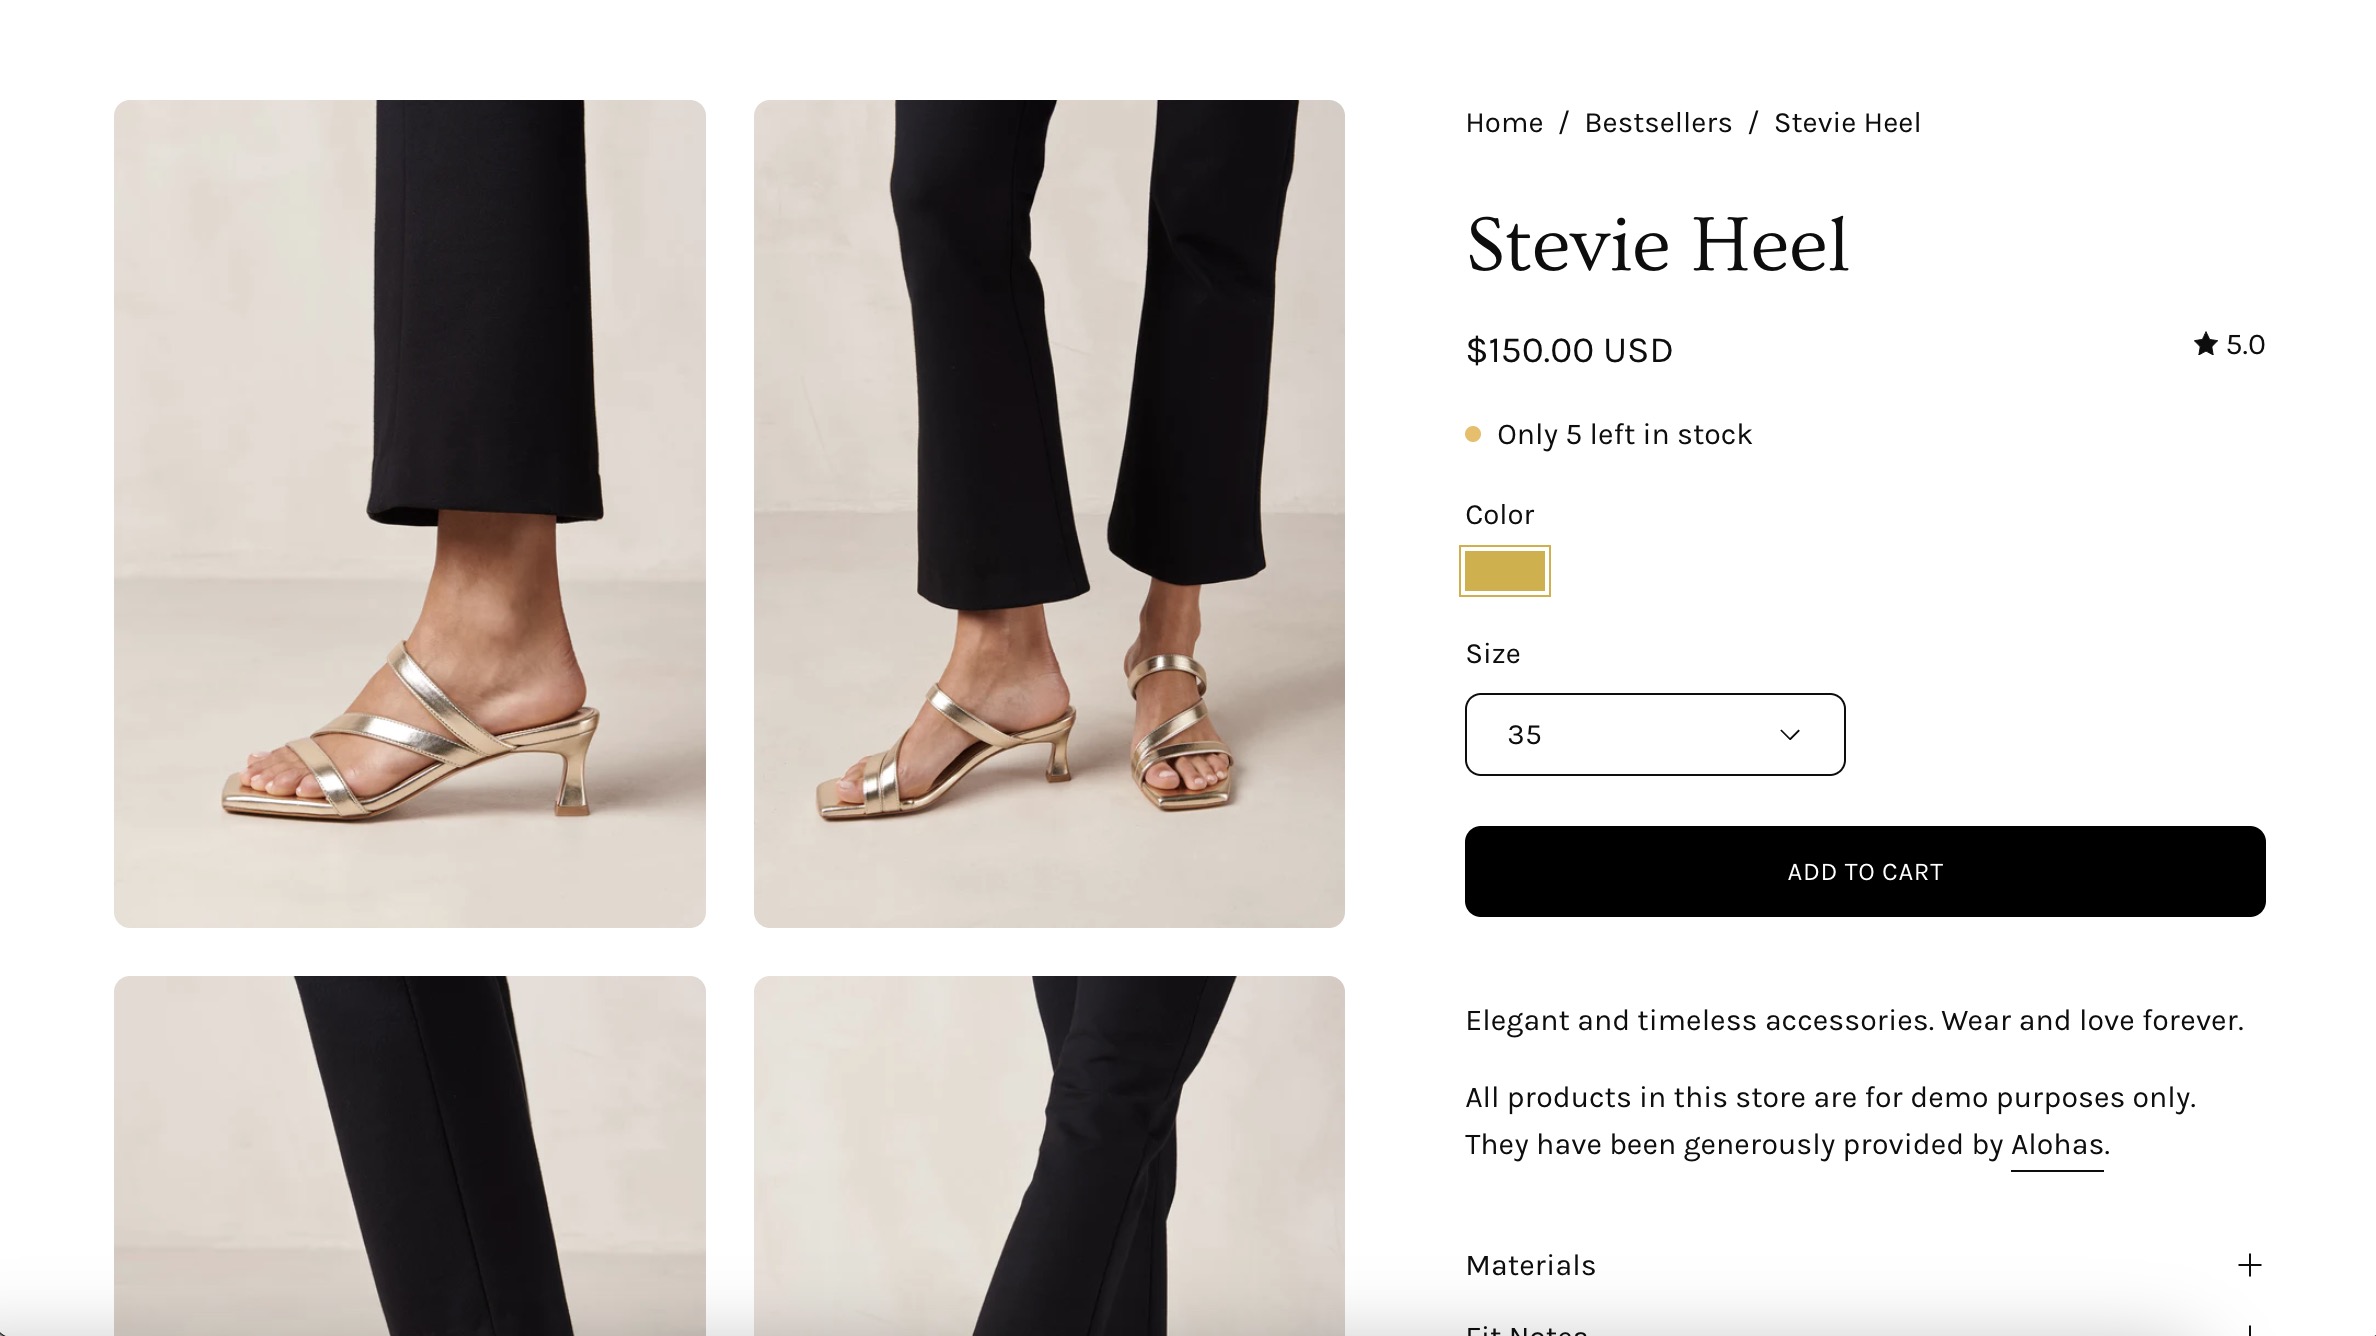Click the star rating icon
Image resolution: width=2376 pixels, height=1336 pixels.
tap(2205, 345)
